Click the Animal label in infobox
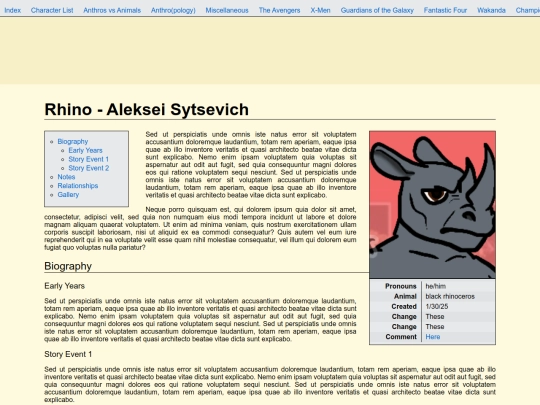540x405 pixels. [405, 296]
